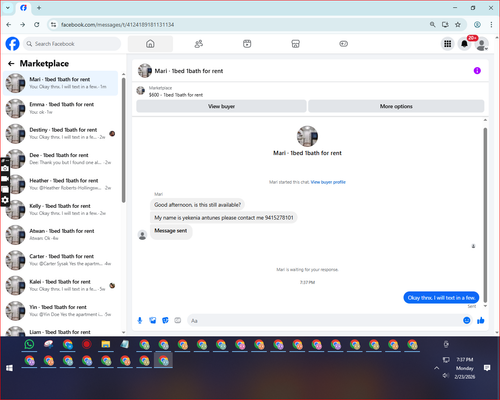Click the Aa message input field

pos(325,321)
